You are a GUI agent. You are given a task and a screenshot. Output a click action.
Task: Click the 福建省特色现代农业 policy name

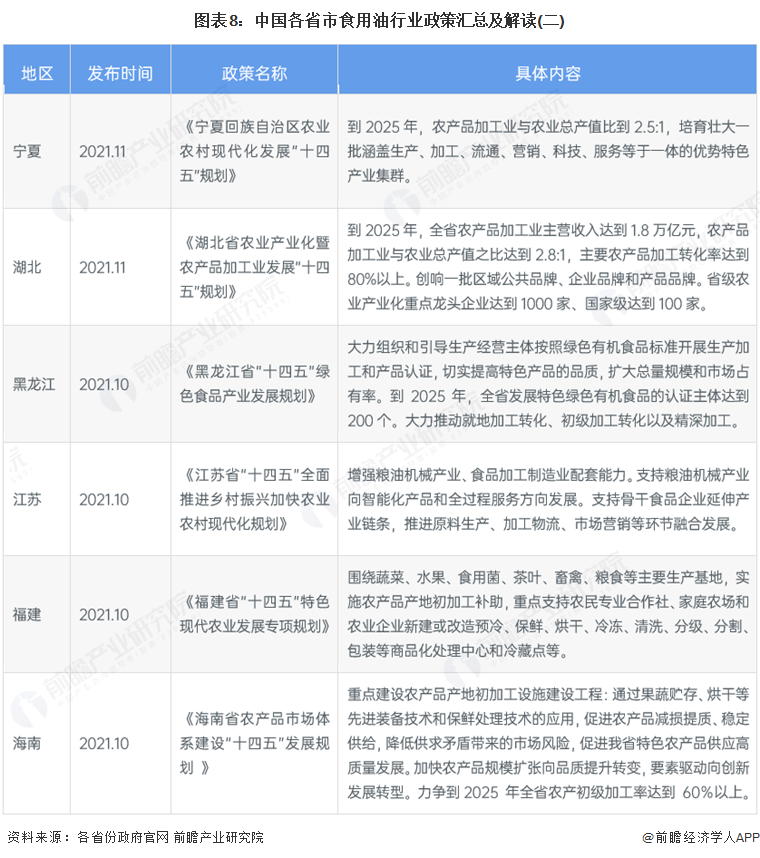coord(254,614)
